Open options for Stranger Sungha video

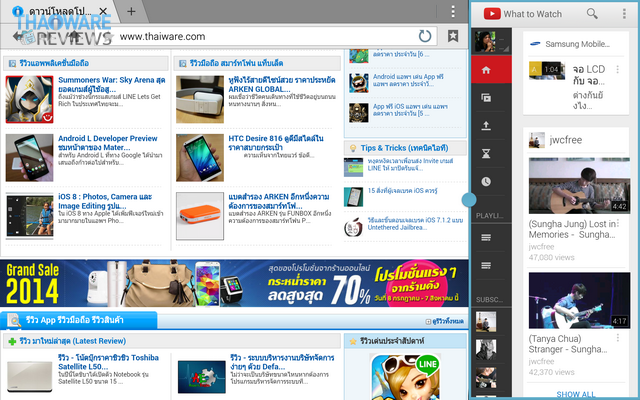click(x=618, y=338)
